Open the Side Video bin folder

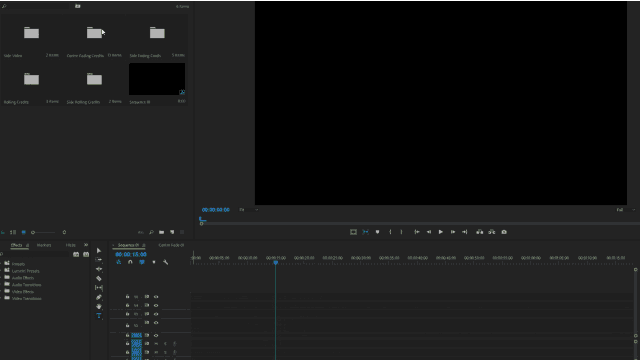click(31, 33)
